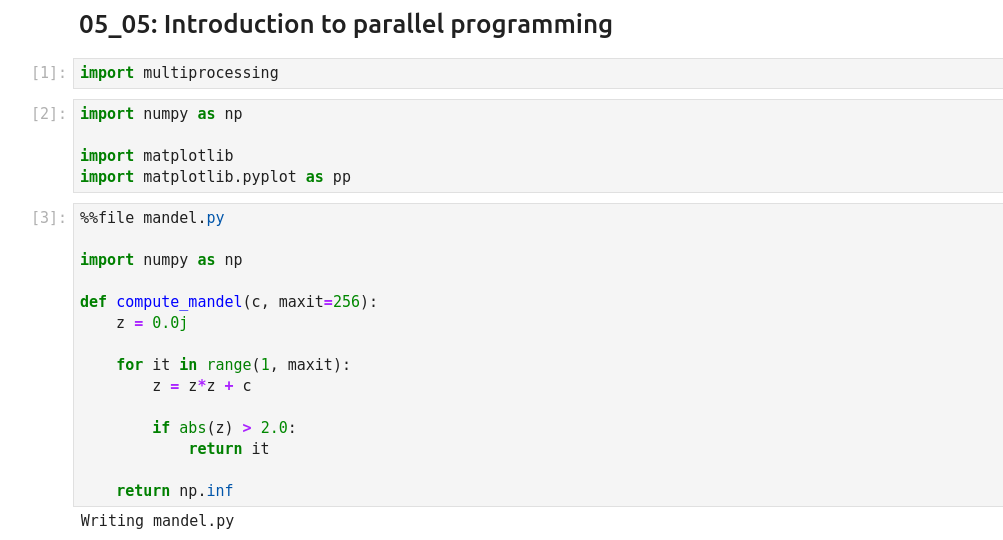Select the cell prompt labeled [3]
This screenshot has width=1003, height=540.
click(x=48, y=218)
